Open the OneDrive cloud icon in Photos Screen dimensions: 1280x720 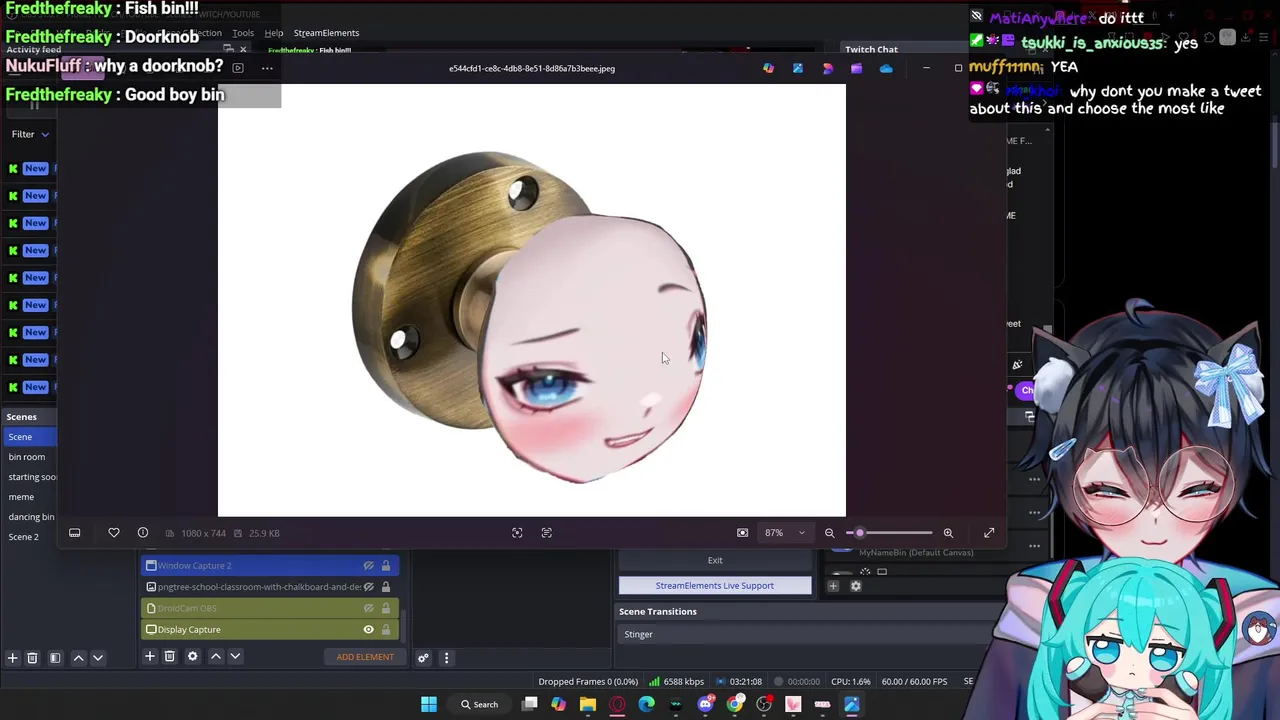click(x=886, y=68)
